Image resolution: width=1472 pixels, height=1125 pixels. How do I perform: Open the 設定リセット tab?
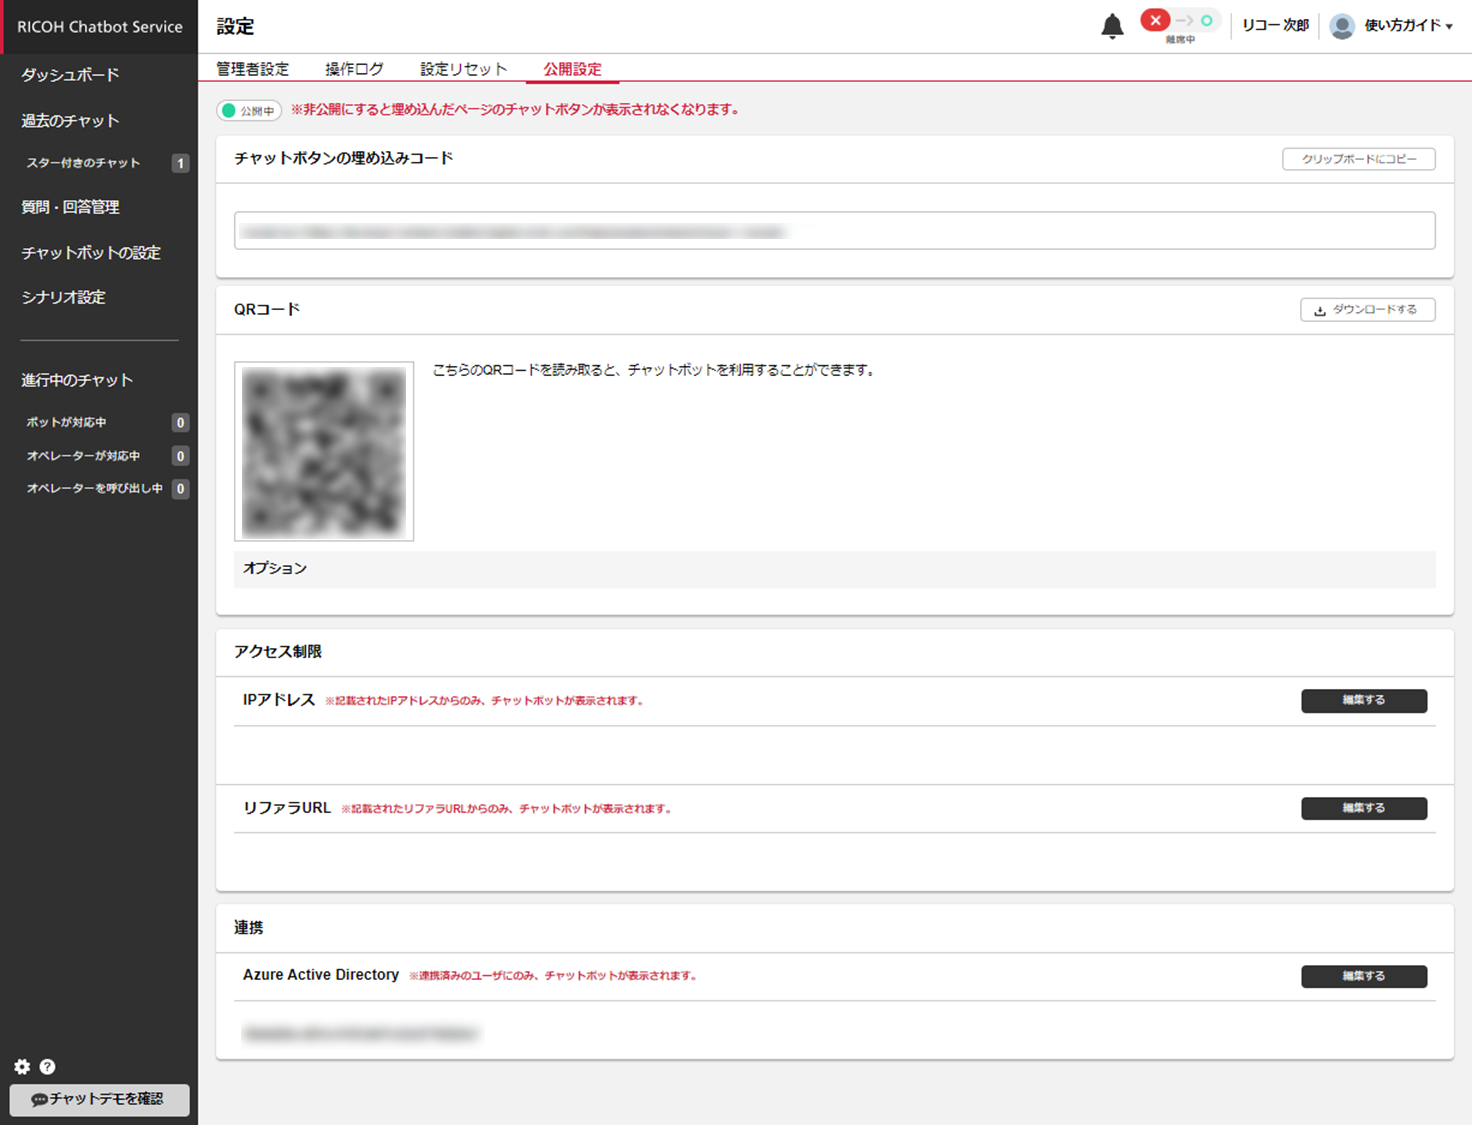(463, 69)
